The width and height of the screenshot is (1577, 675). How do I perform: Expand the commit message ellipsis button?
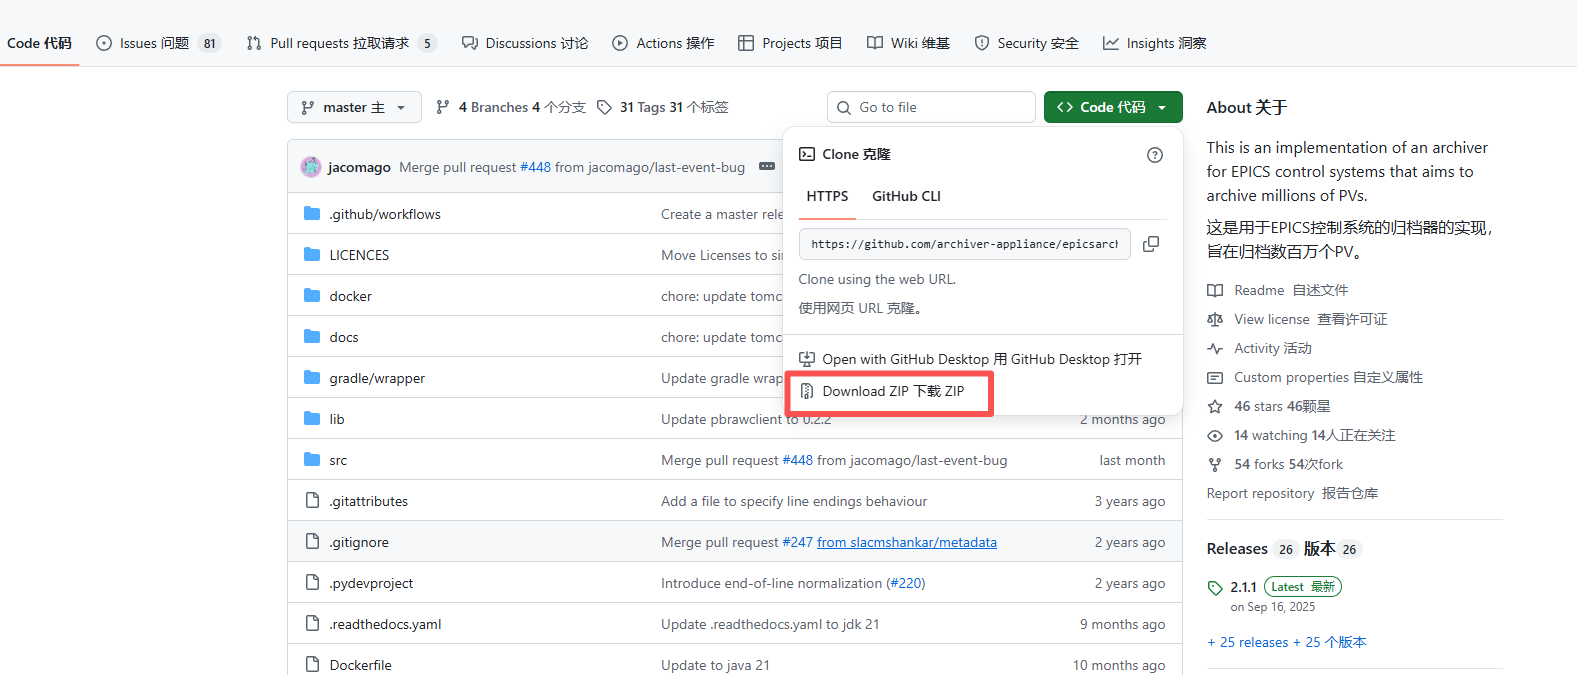click(767, 167)
